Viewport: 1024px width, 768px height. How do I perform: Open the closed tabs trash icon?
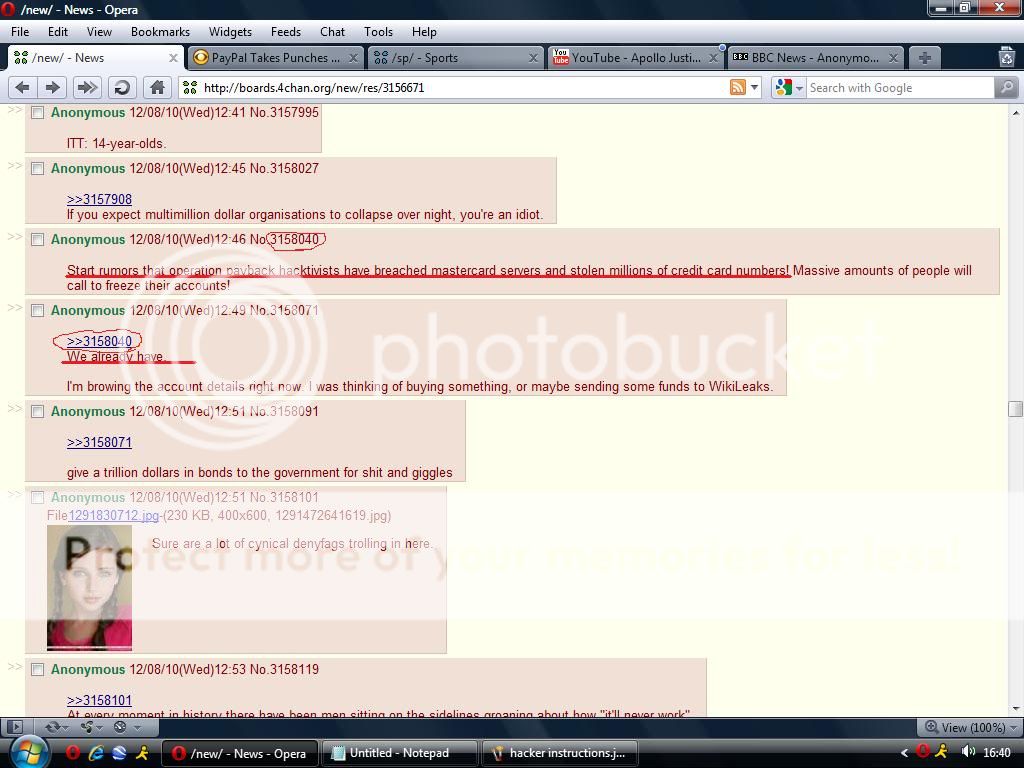click(1007, 58)
